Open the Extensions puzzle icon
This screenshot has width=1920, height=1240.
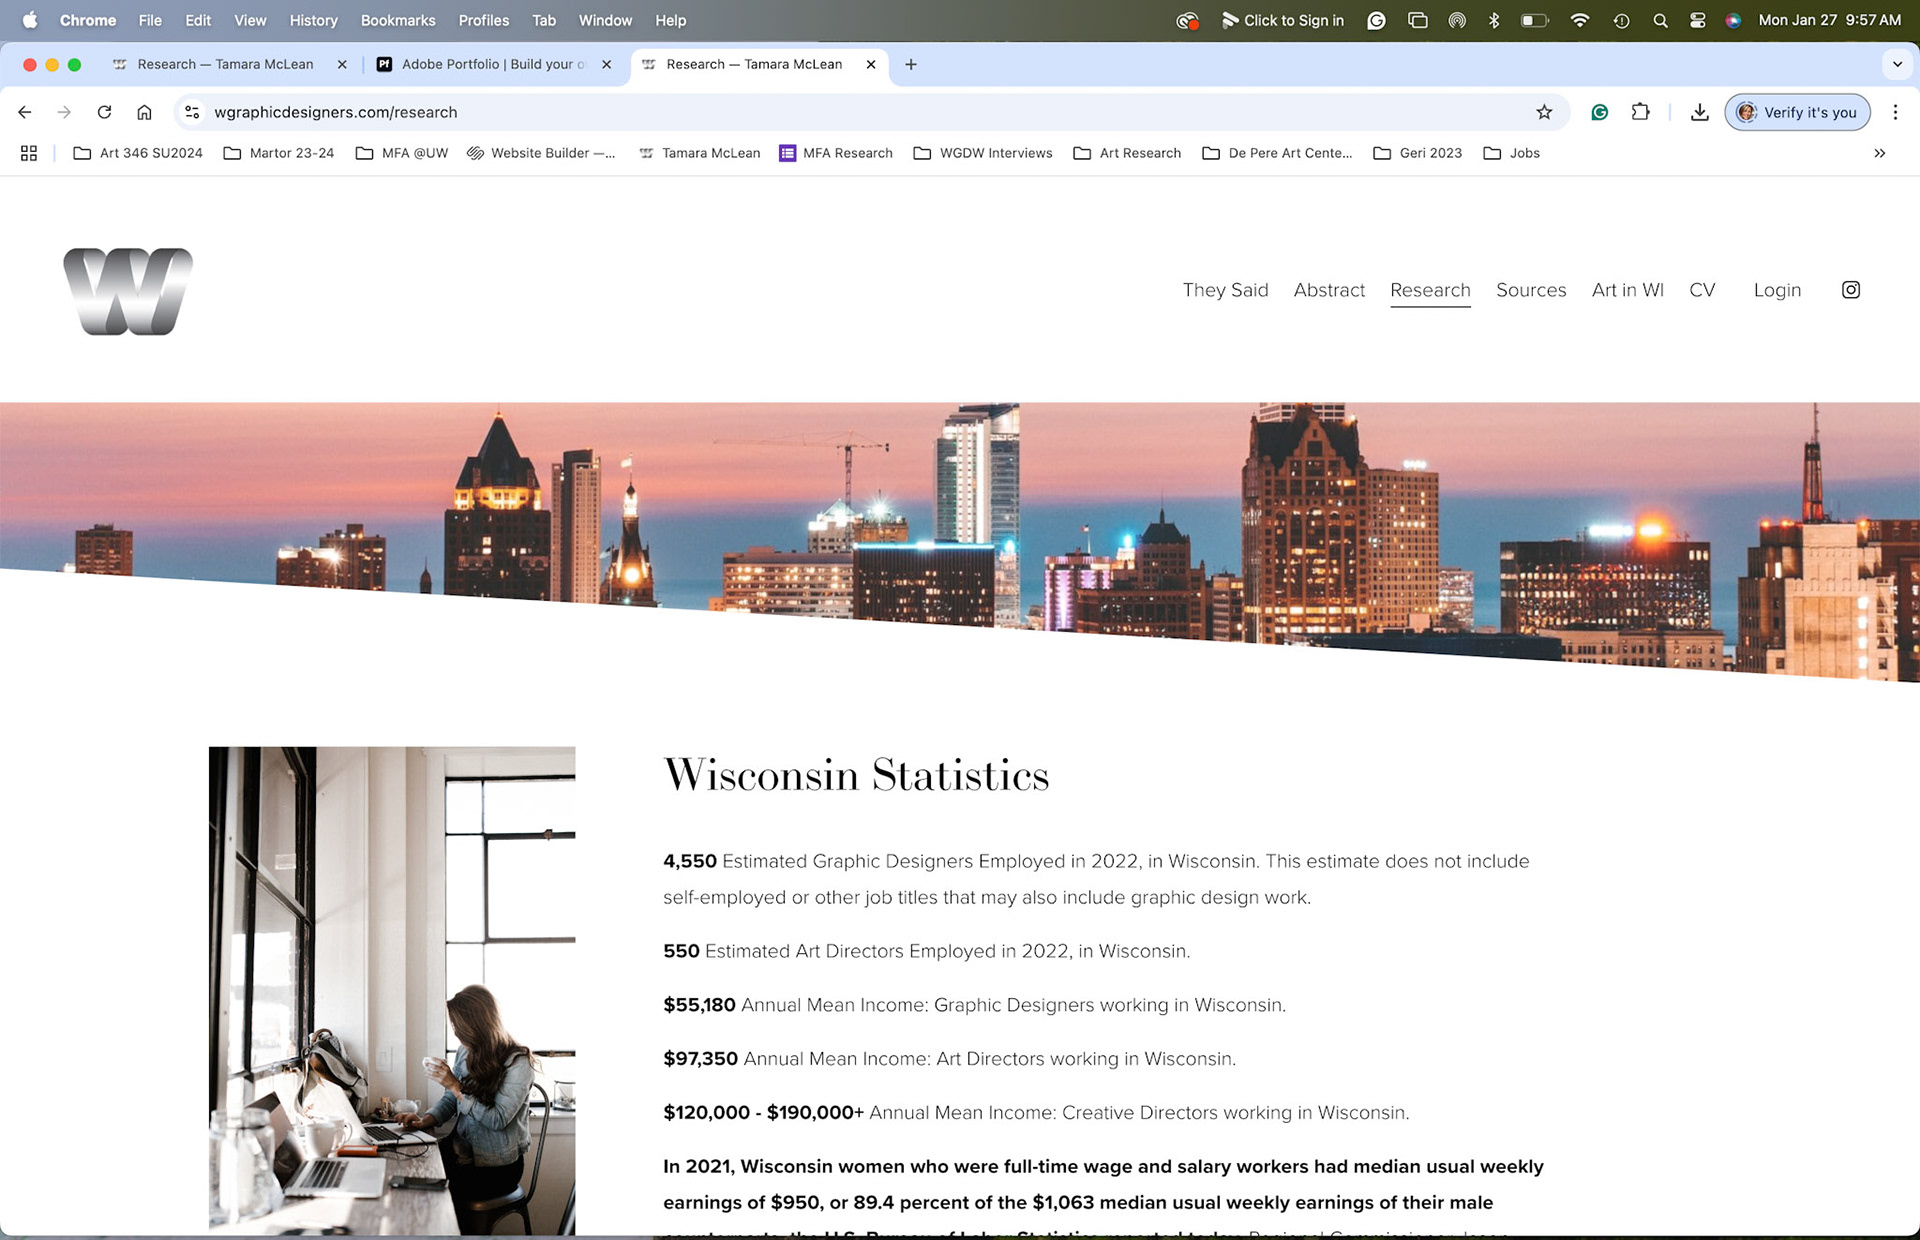click(1640, 112)
